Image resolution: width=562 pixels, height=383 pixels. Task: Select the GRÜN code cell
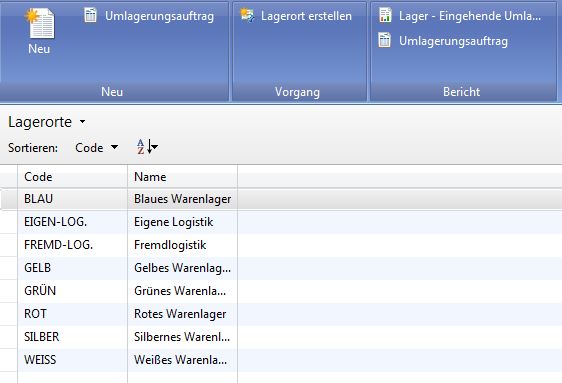pos(72,291)
